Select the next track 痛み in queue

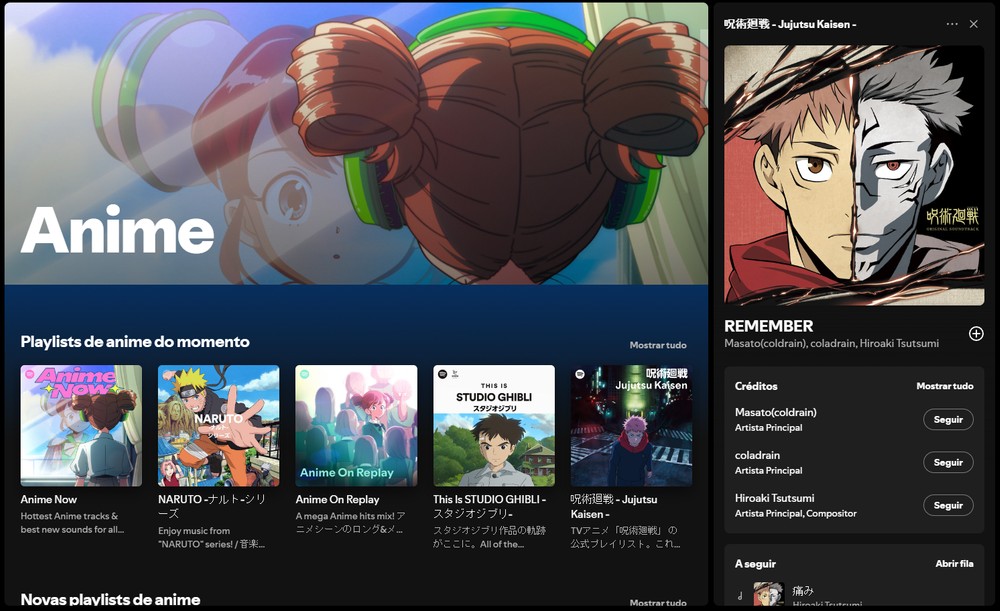click(x=802, y=591)
